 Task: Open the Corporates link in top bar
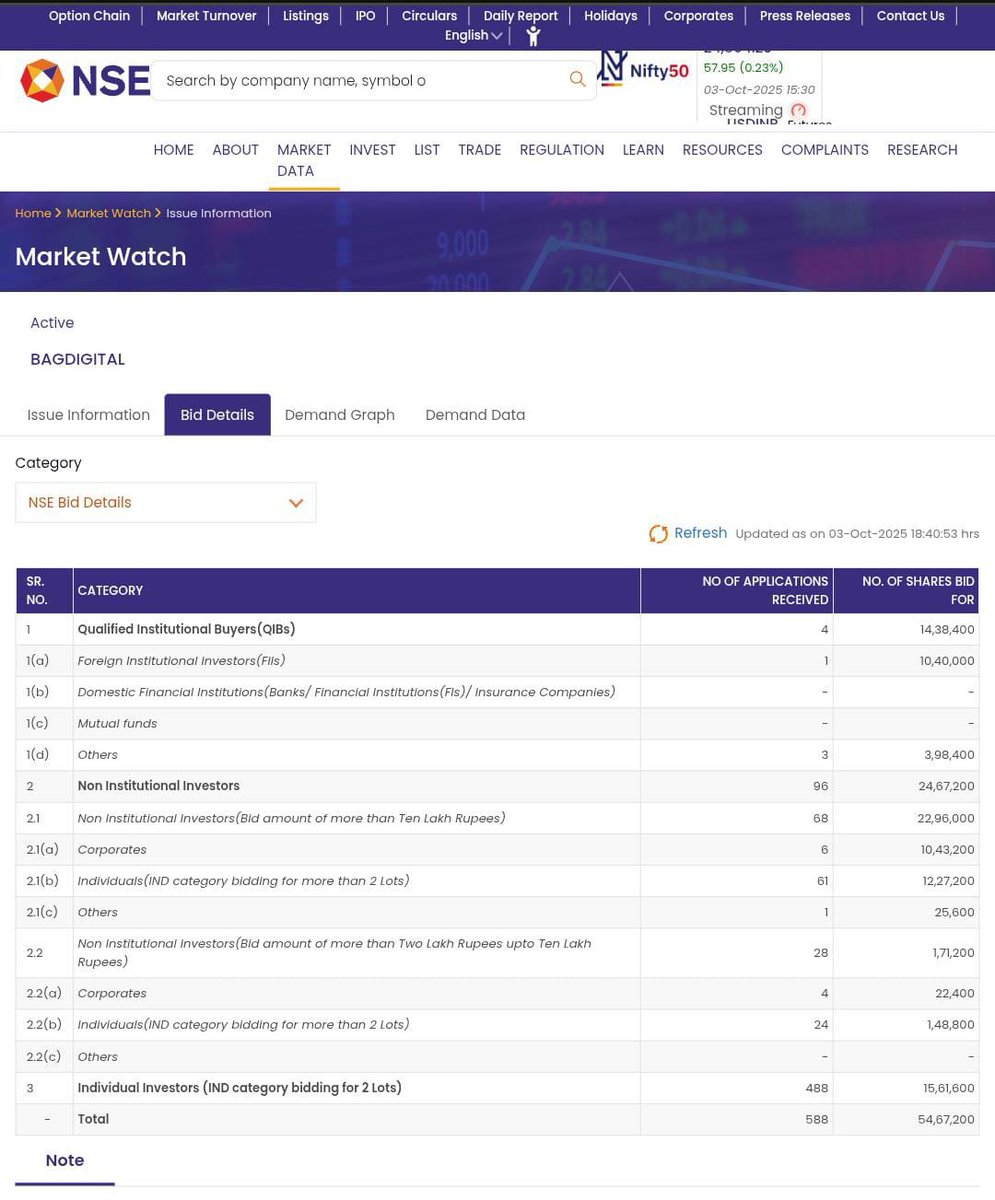click(698, 16)
